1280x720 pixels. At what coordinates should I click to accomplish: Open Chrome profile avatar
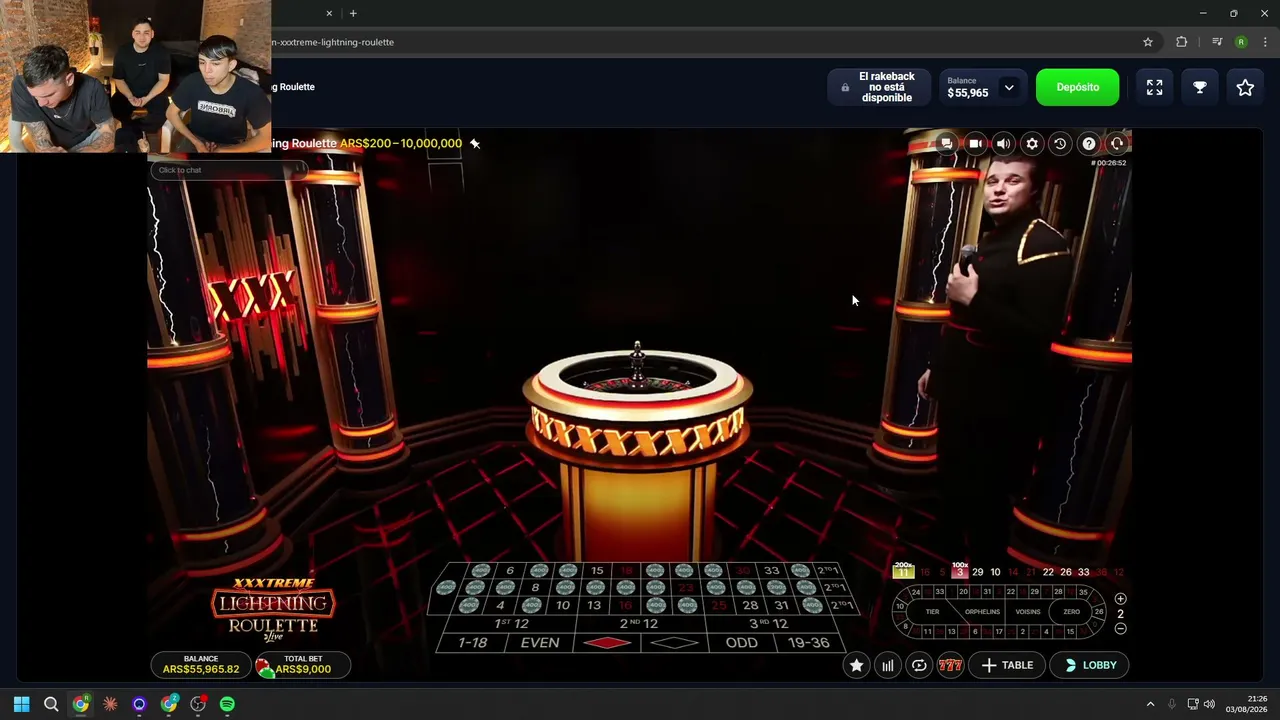coord(1241,42)
